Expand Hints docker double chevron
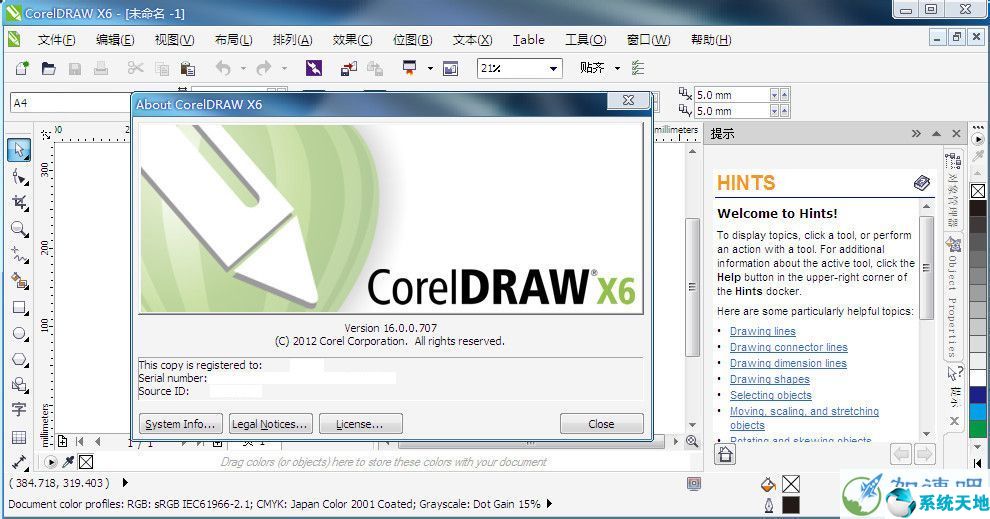 916,134
